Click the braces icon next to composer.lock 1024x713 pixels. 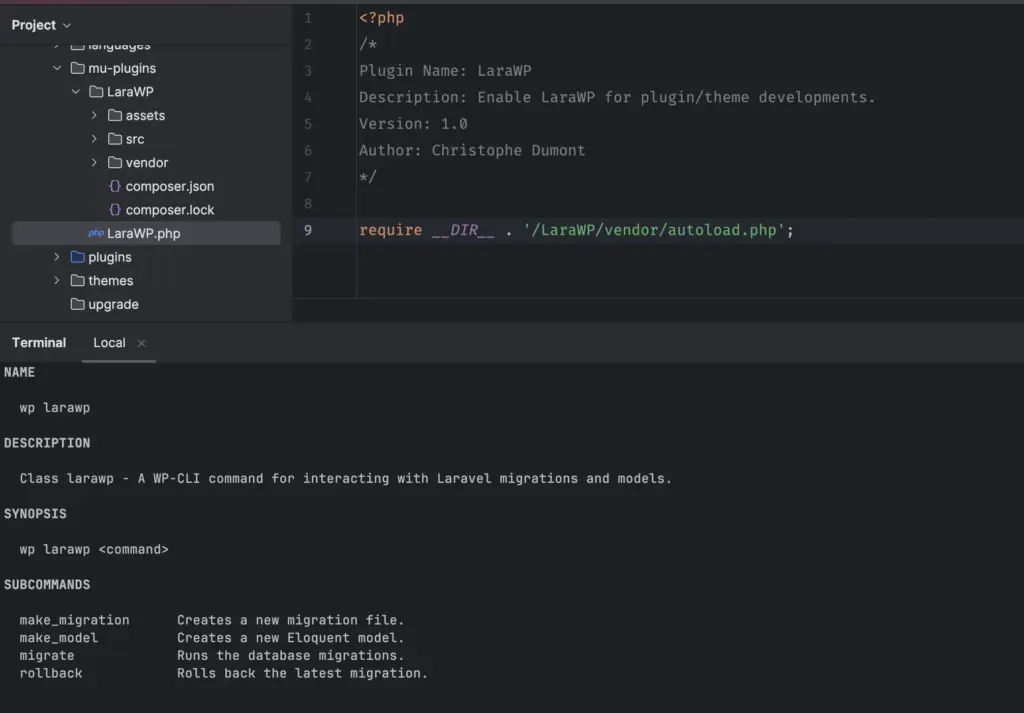(113, 209)
